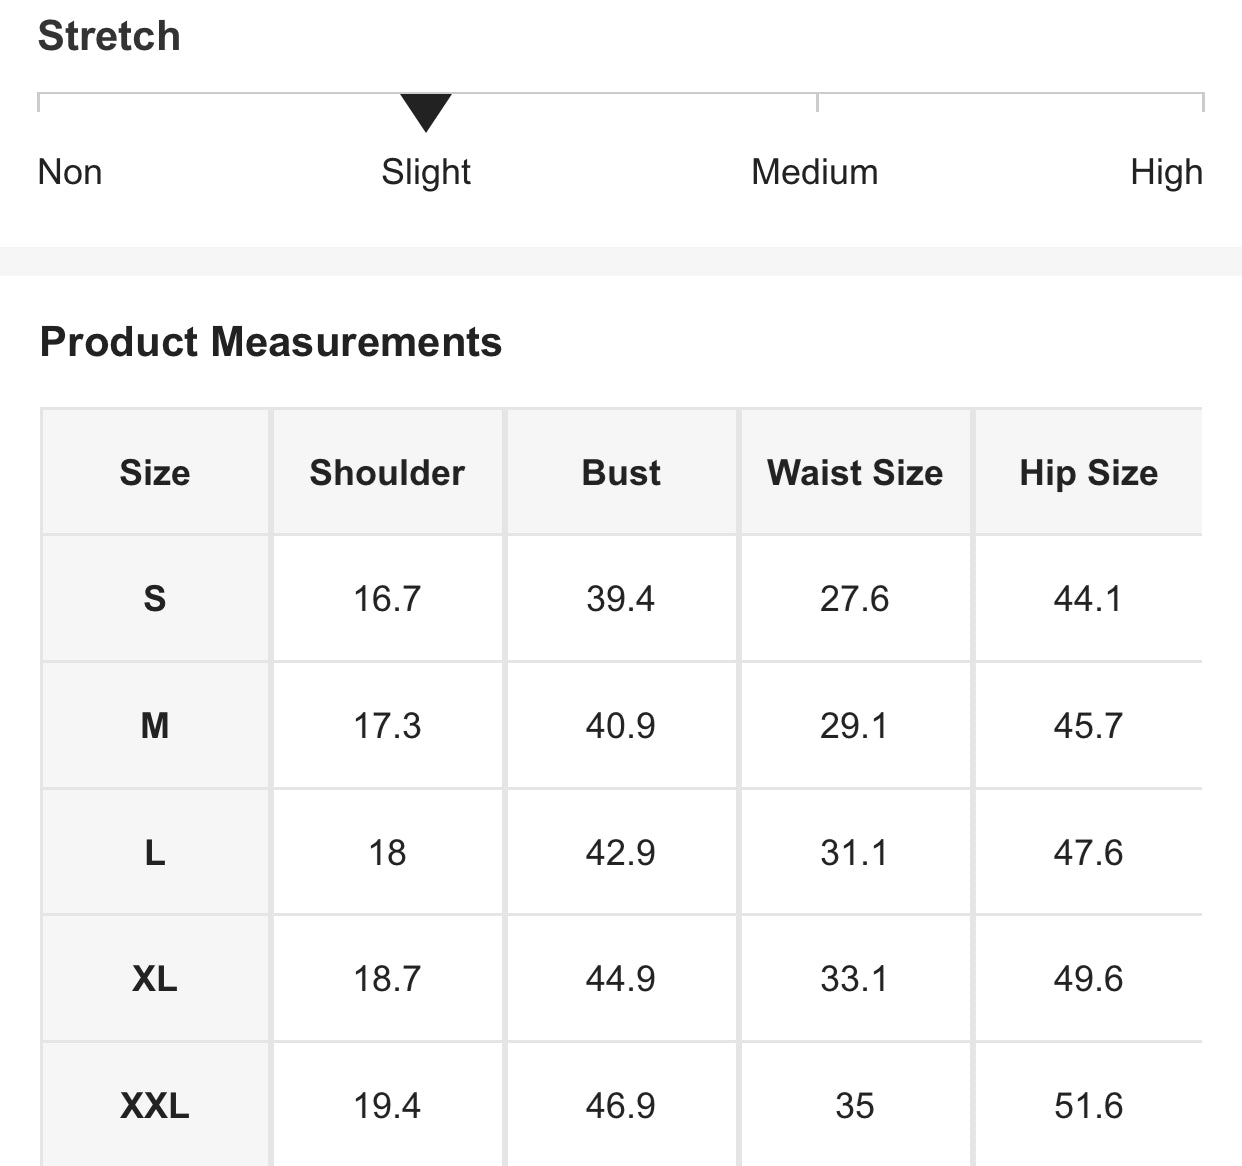Select the XL size row label

pyautogui.click(x=155, y=978)
